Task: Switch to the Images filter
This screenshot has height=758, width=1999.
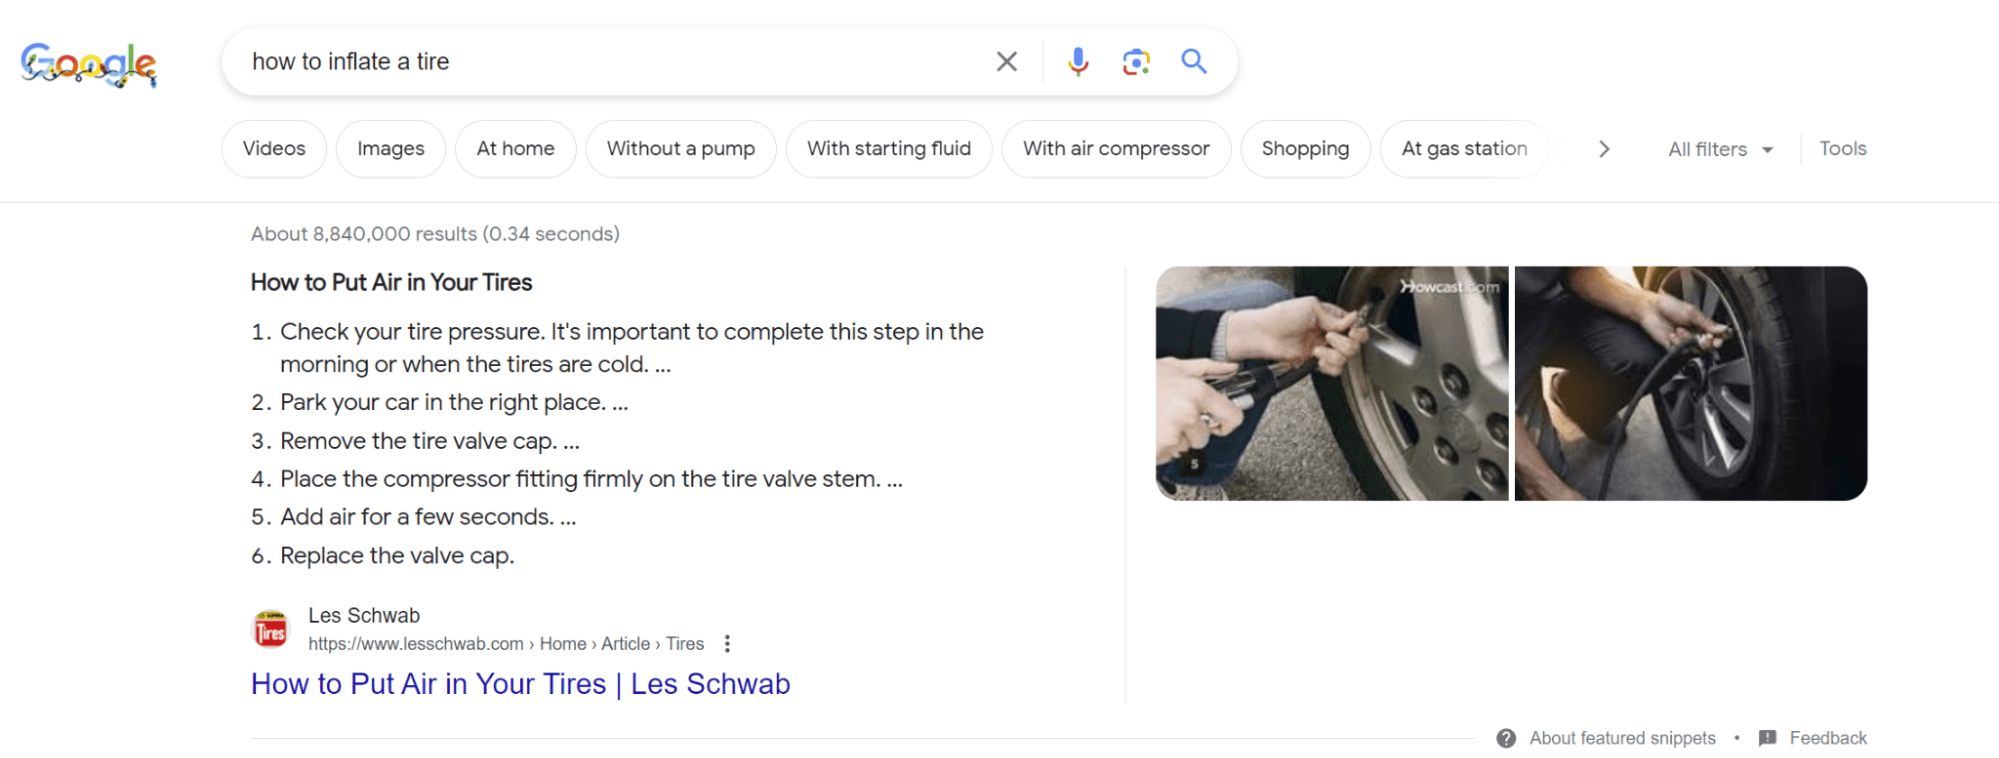Action: (x=390, y=149)
